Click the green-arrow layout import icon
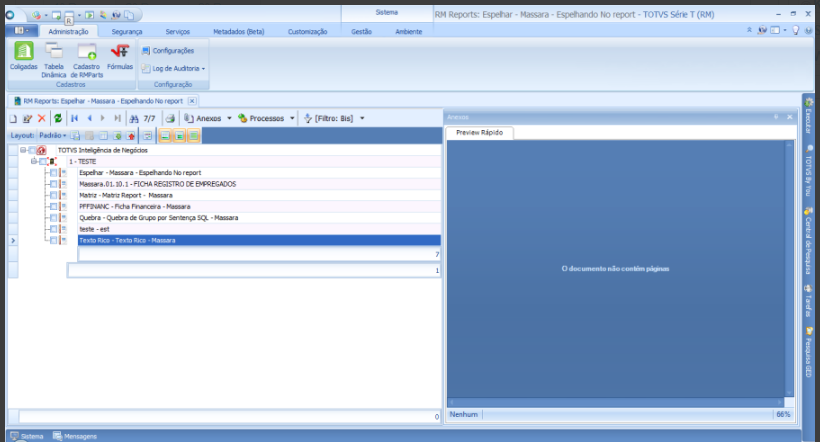820x442 pixels. pos(117,136)
